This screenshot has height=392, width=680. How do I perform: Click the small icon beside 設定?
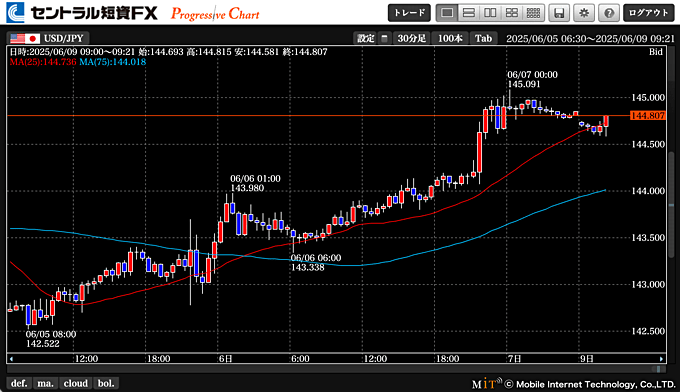(384, 39)
